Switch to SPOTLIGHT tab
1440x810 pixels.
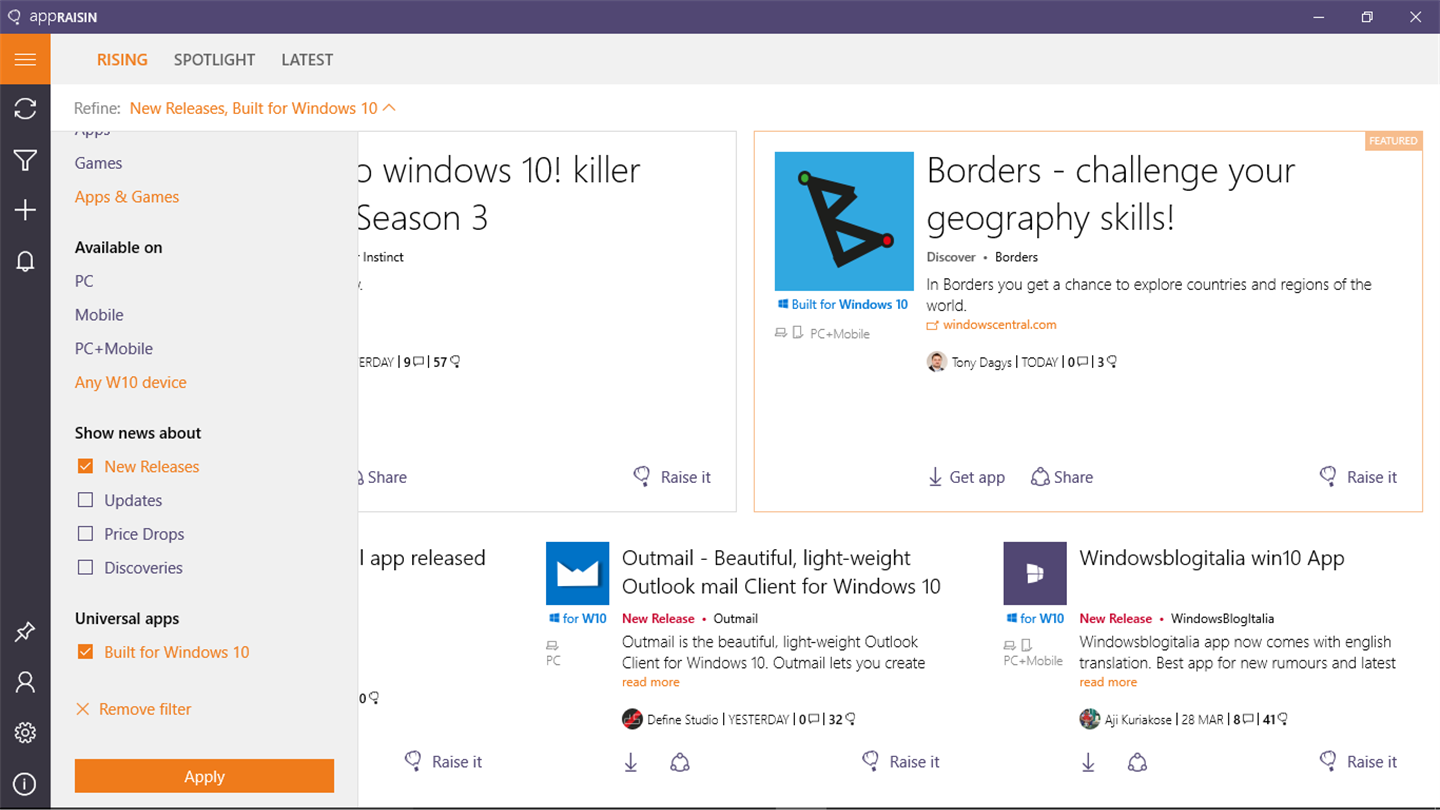214,60
